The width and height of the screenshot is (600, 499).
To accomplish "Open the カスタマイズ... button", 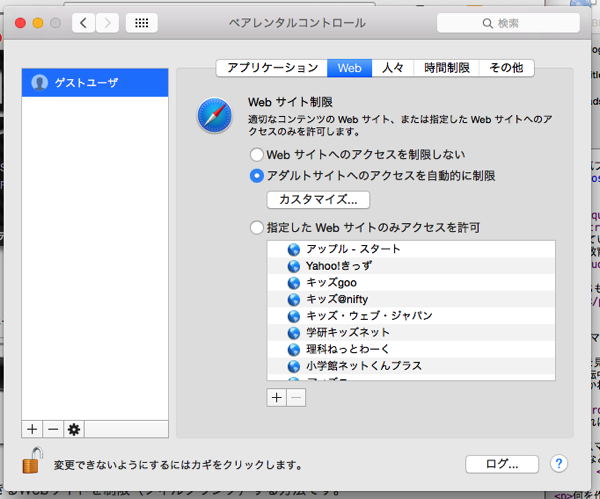I will click(318, 200).
